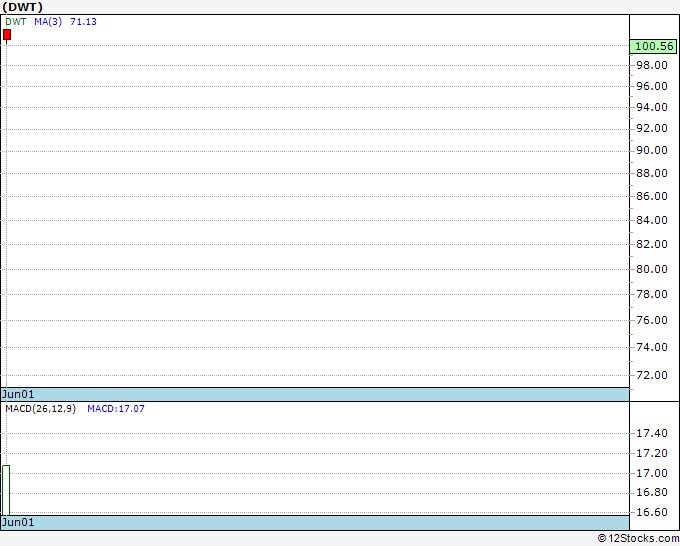Click the 100.56 current price label

pos(654,46)
